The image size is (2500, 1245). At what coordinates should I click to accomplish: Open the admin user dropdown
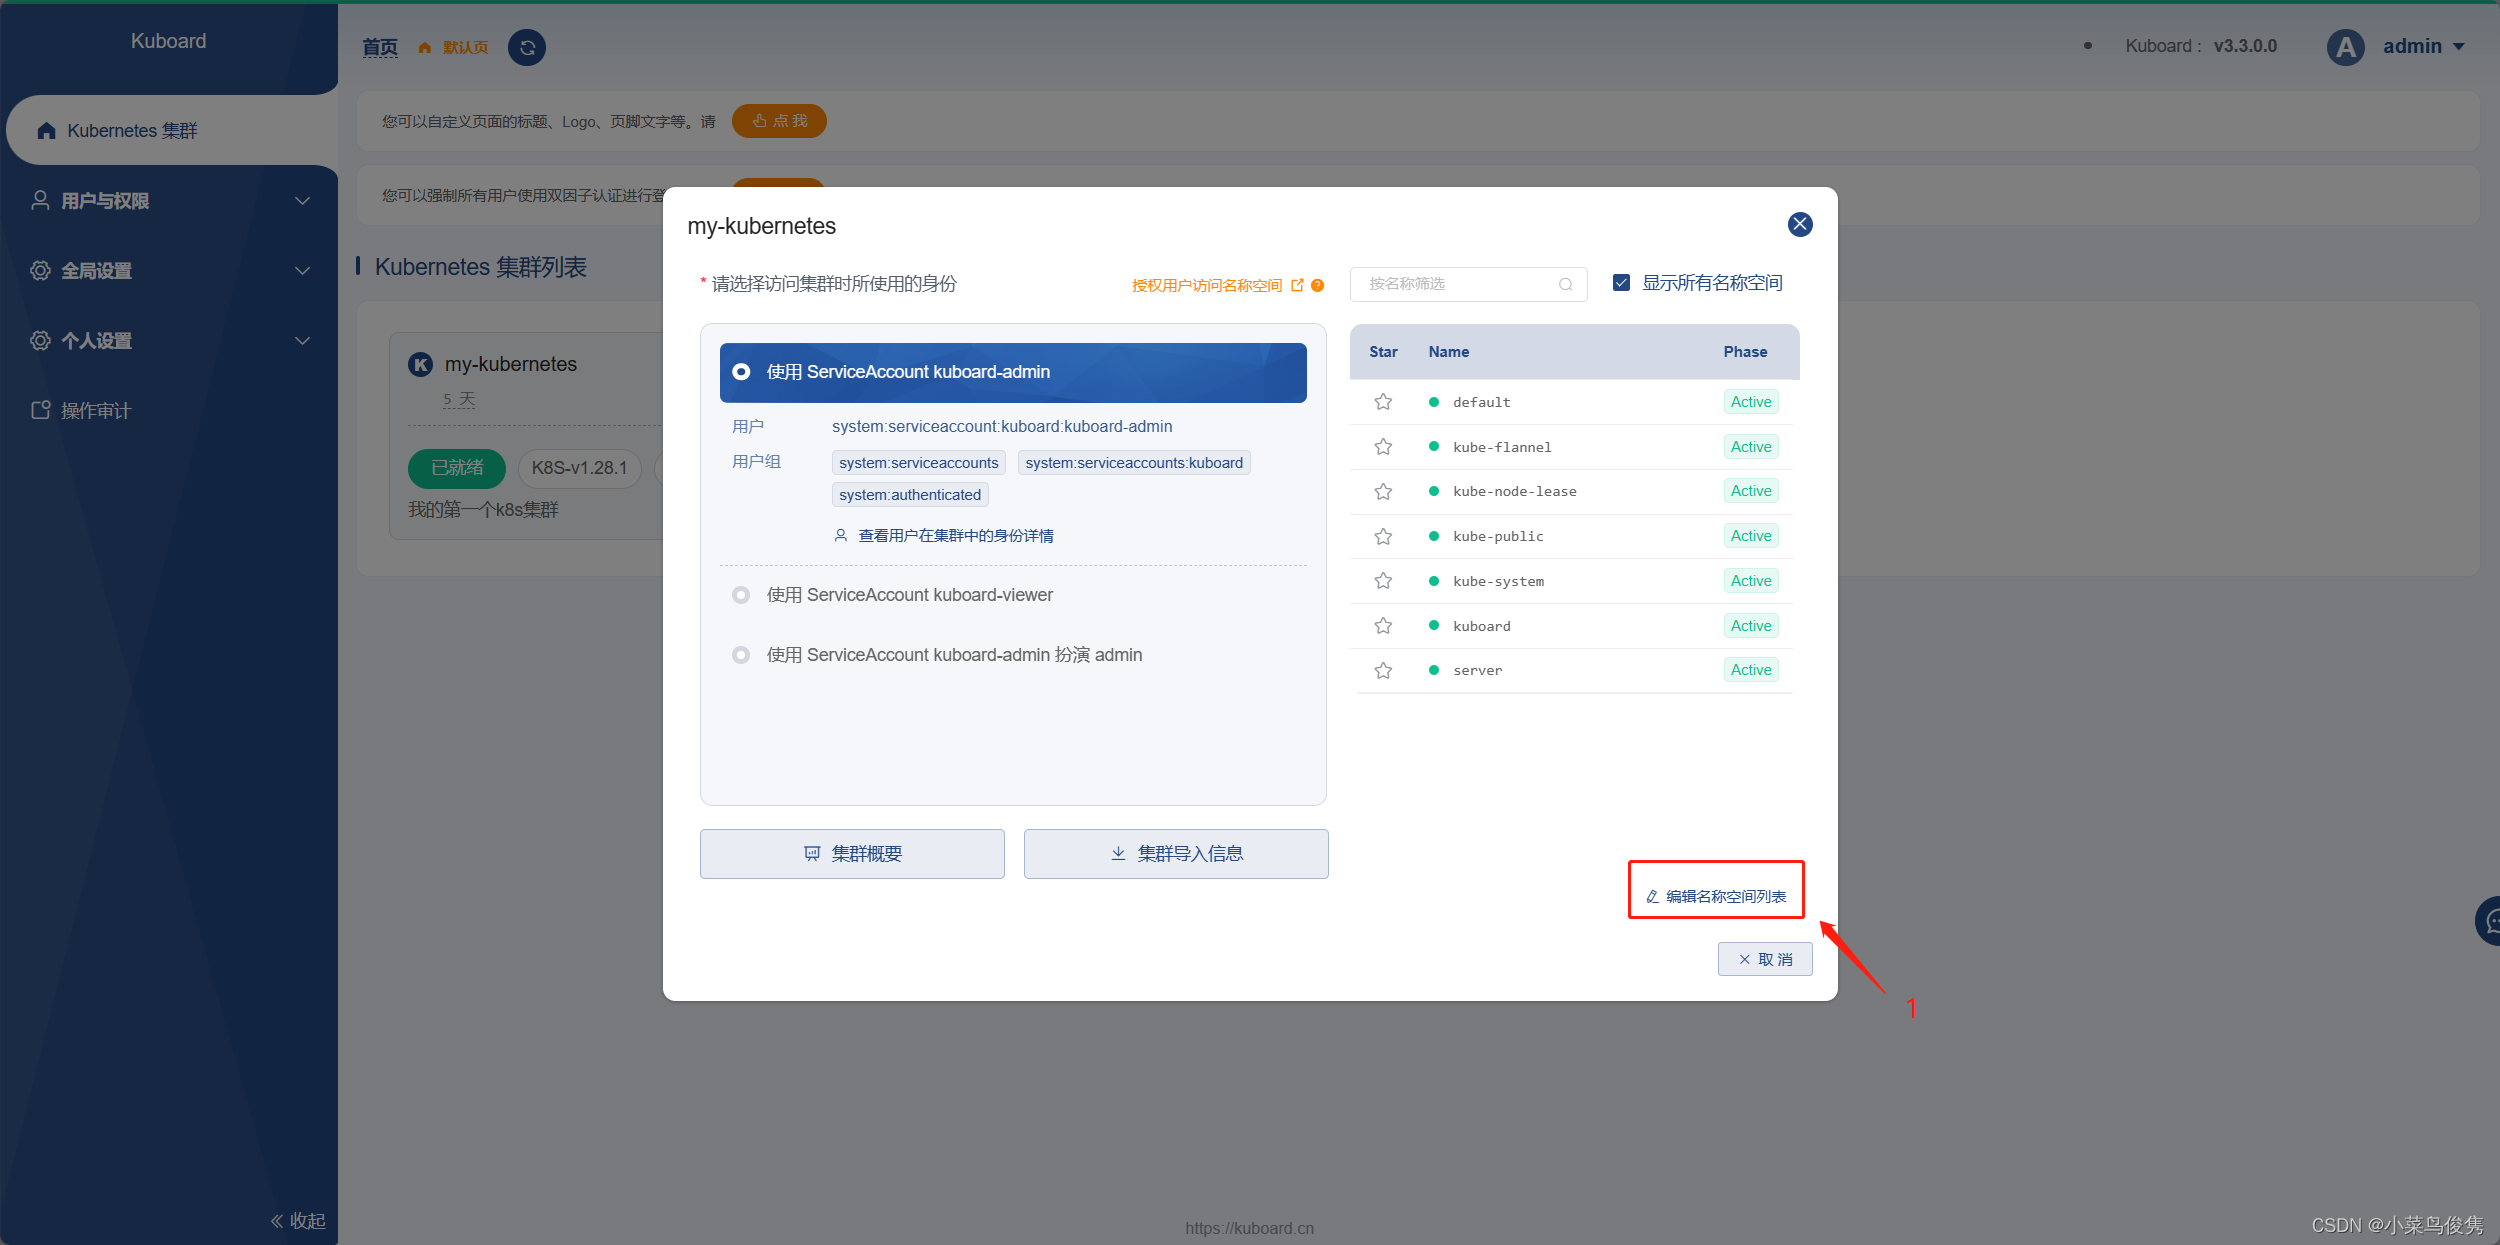pos(2424,46)
